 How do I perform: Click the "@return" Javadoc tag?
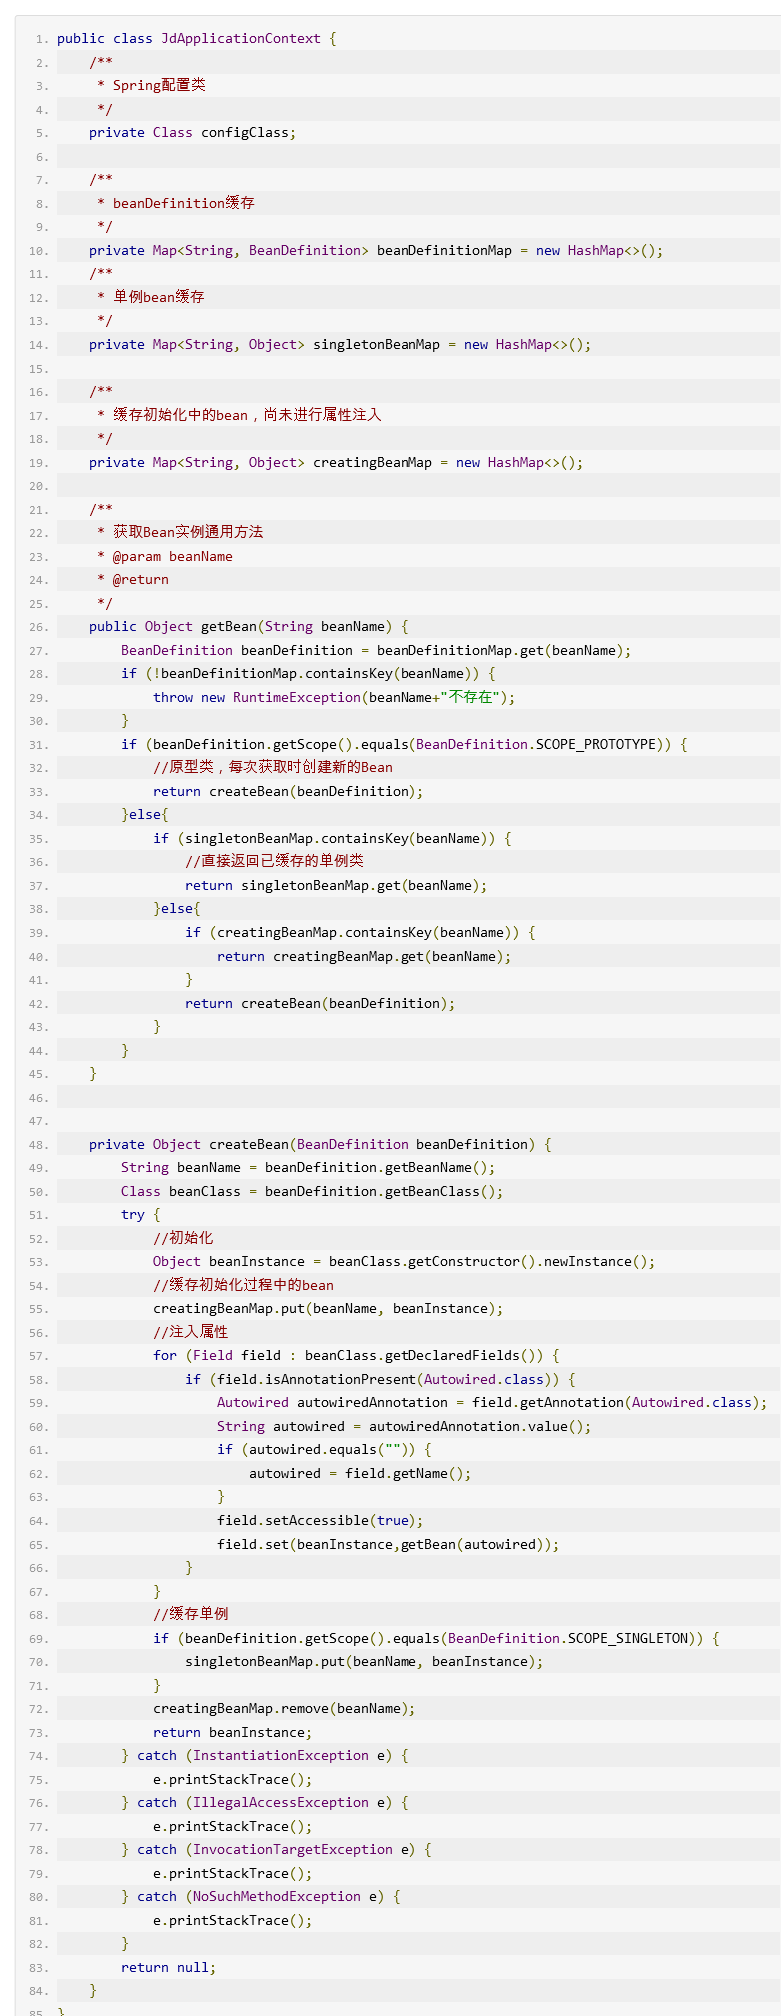[141, 580]
